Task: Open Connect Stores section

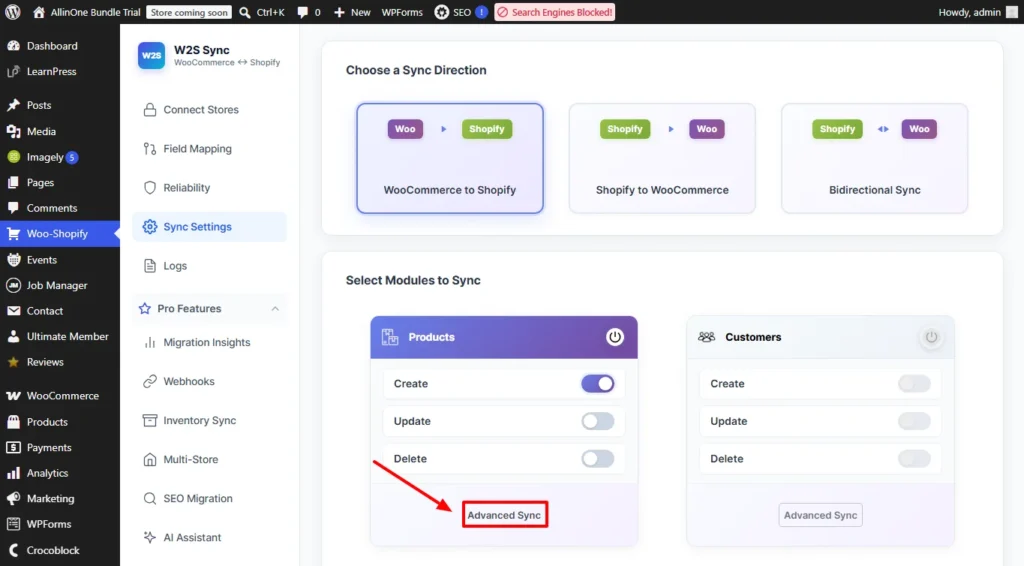Action: coord(209,110)
